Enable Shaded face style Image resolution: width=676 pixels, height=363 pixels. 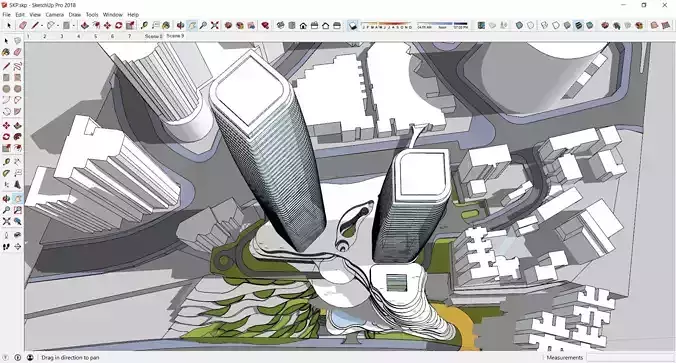click(567, 25)
